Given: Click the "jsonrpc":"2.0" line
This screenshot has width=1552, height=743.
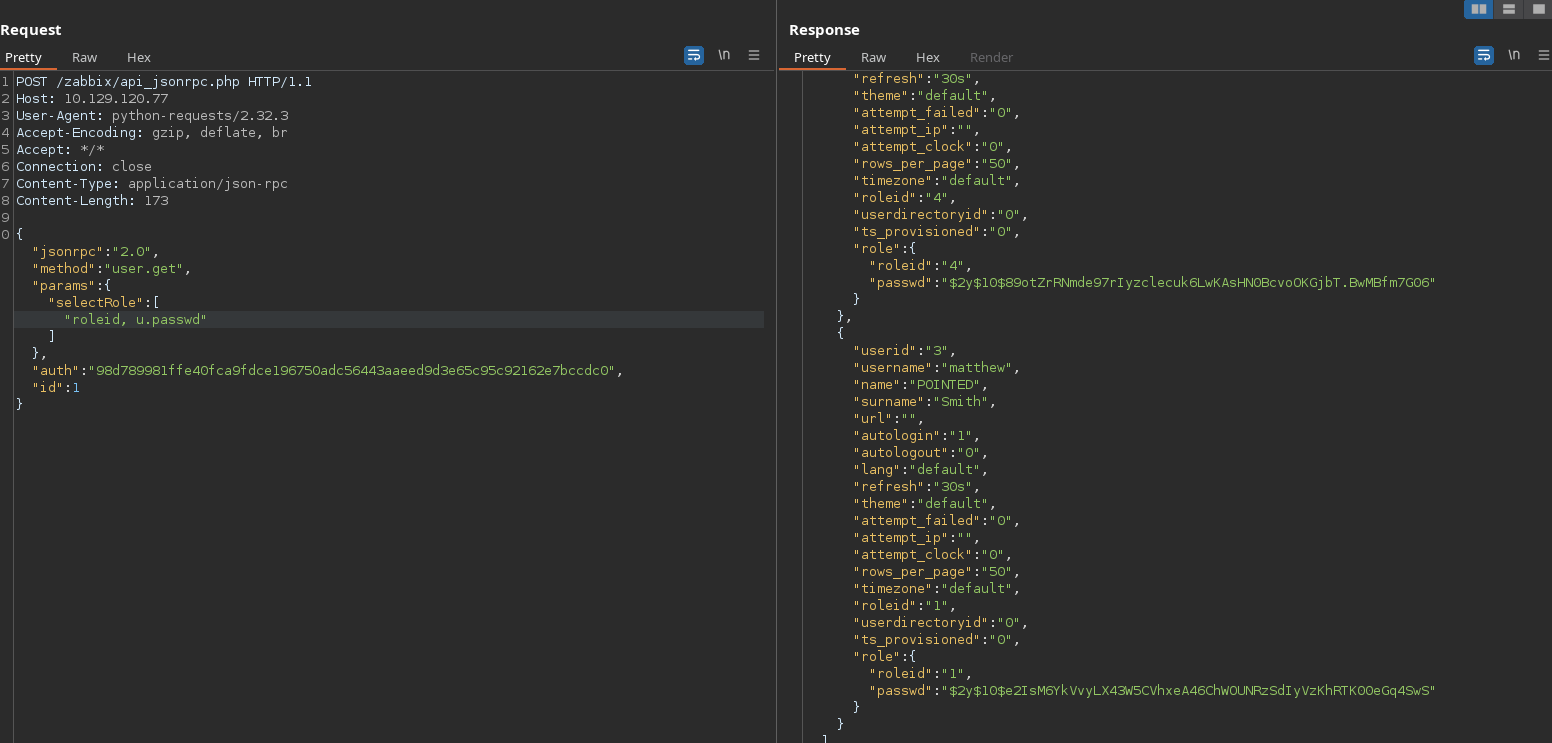Looking at the screenshot, I should [x=95, y=251].
